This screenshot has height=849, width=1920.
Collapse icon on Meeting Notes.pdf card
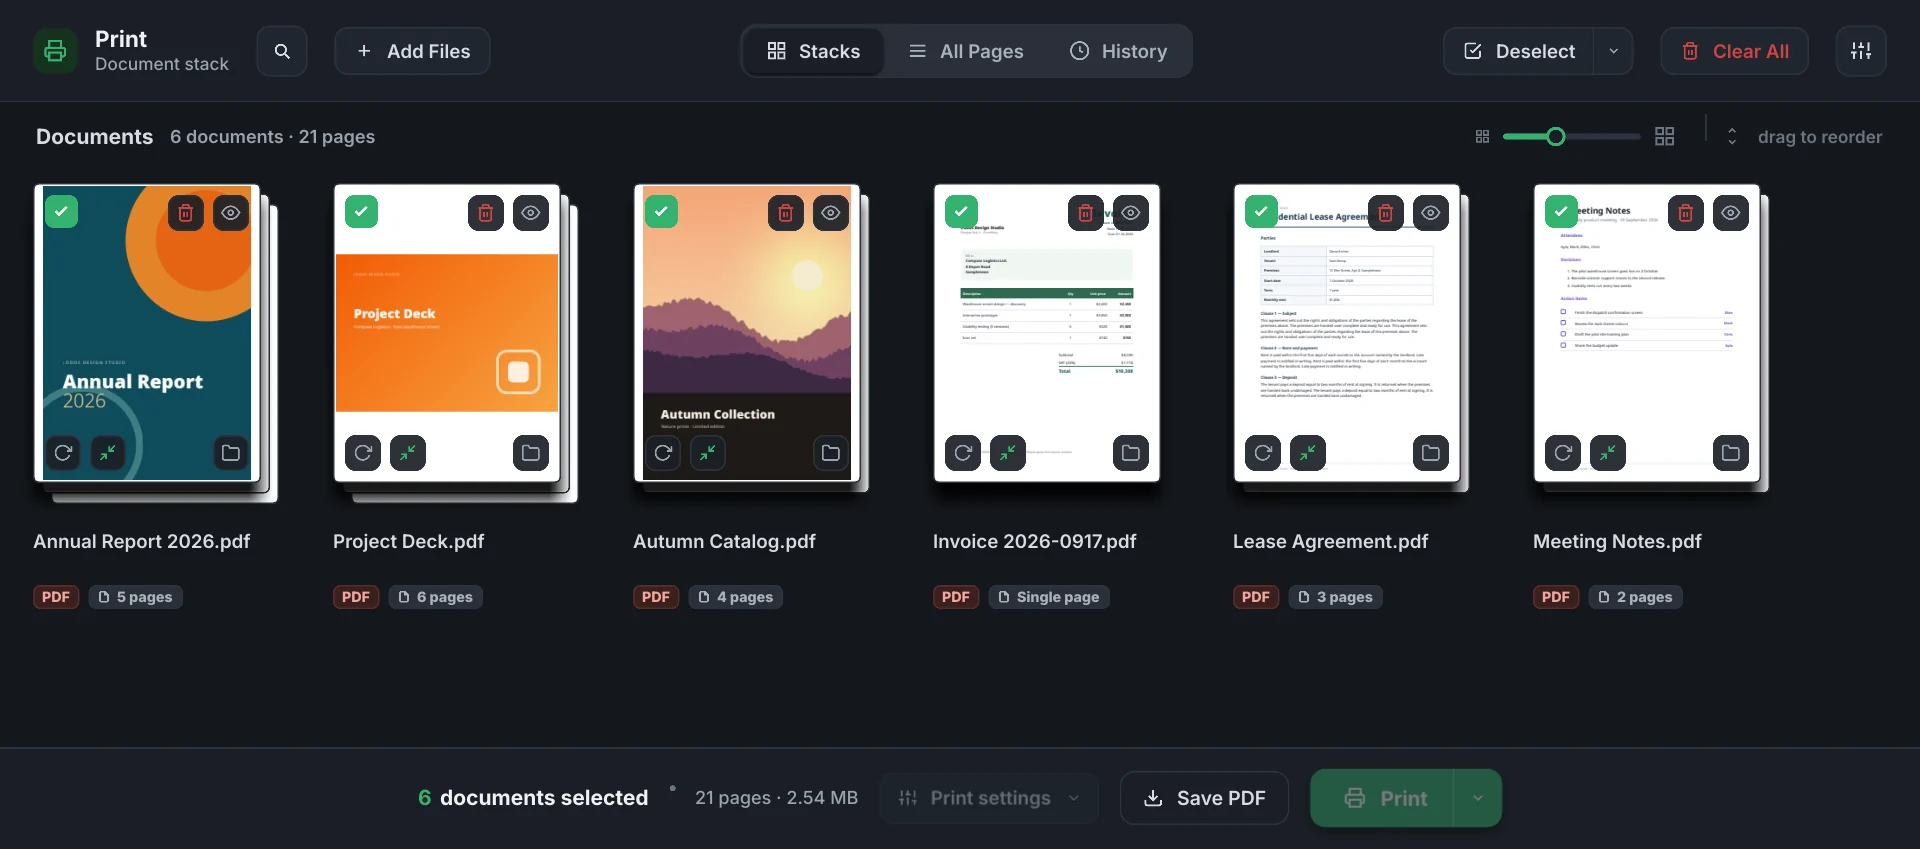[x=1608, y=453]
